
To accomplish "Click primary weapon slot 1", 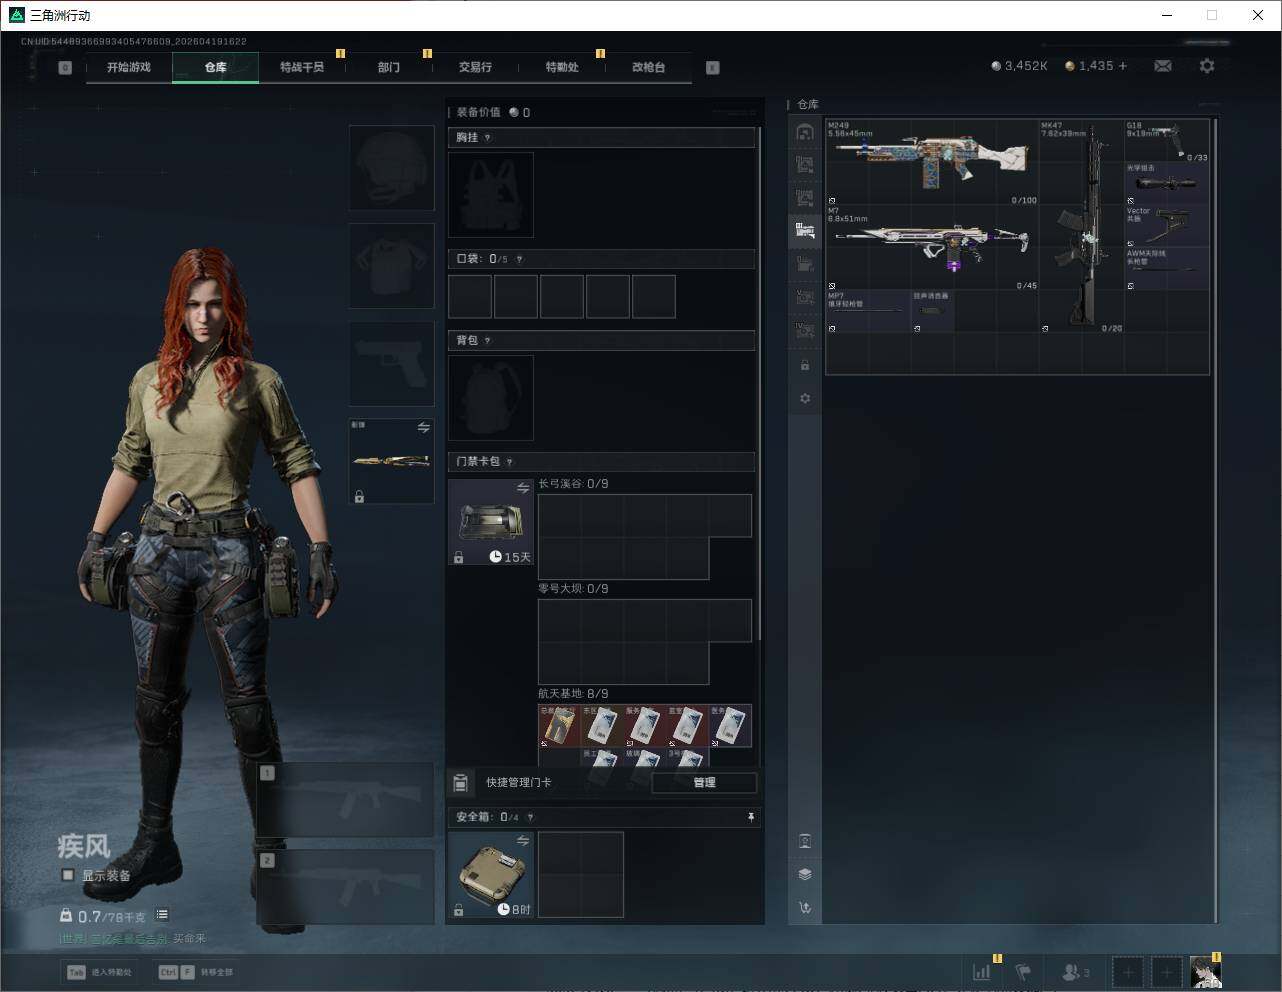I will [x=345, y=800].
